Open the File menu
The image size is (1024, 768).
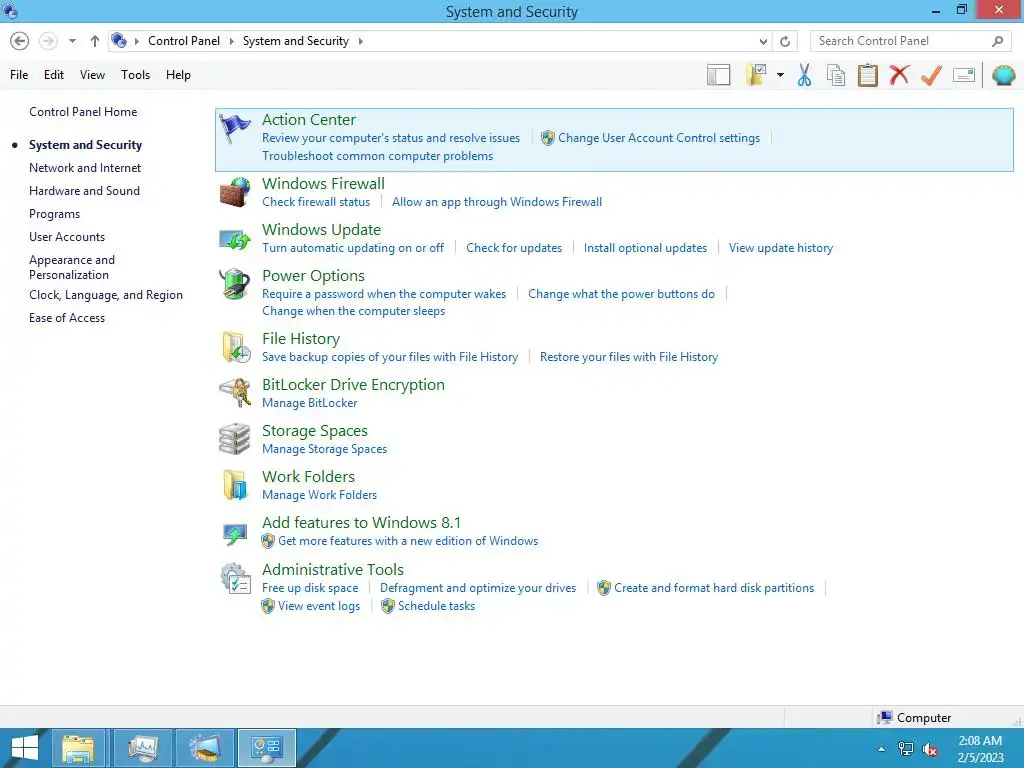pyautogui.click(x=19, y=75)
